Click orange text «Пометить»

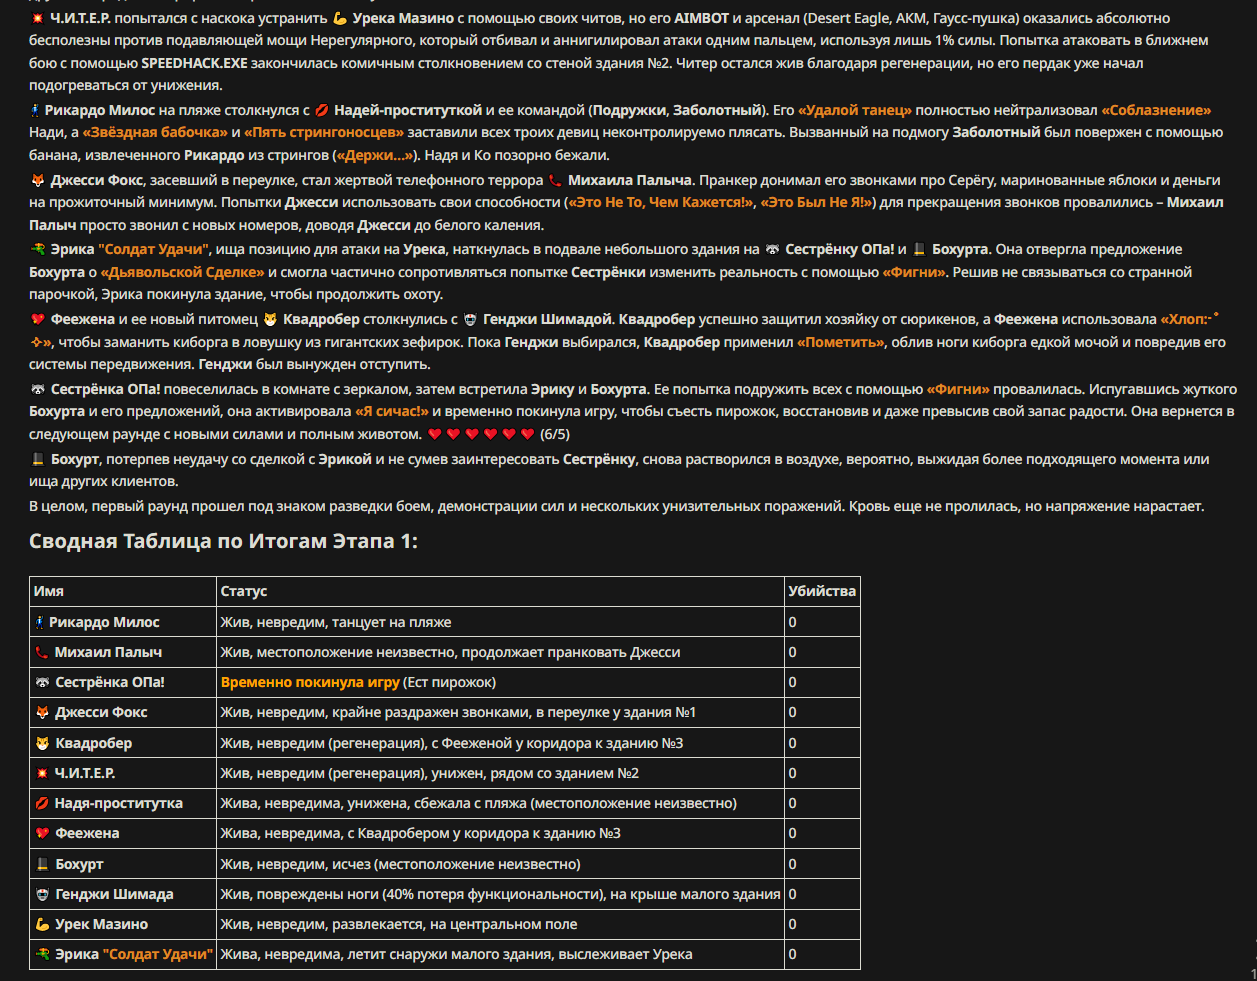tap(841, 342)
